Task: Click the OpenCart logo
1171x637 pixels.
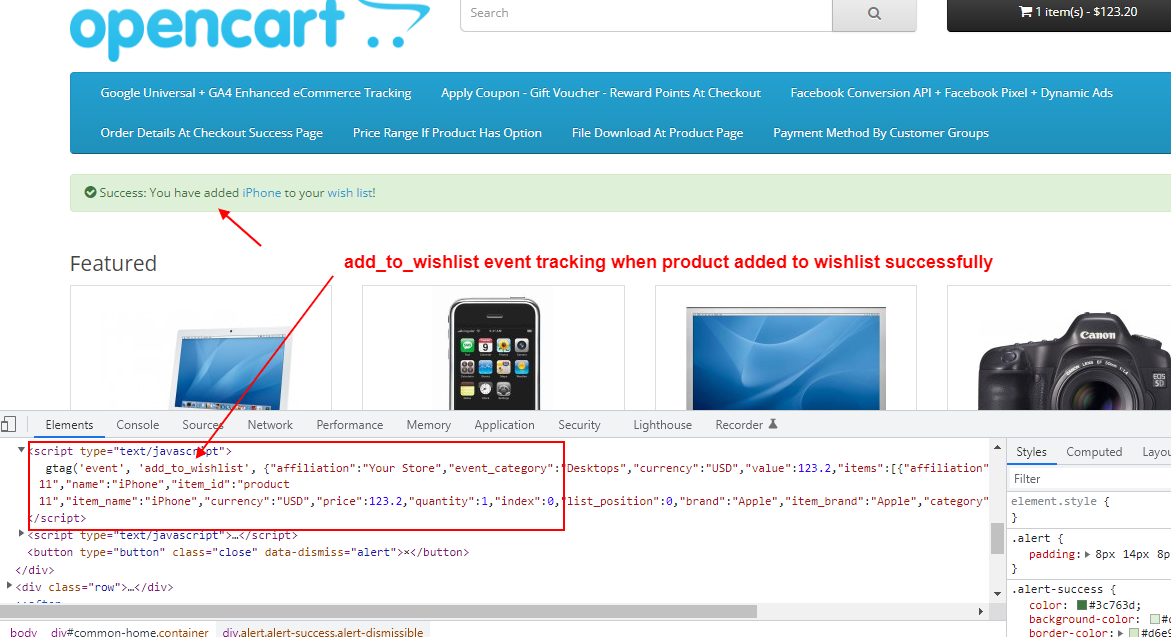Action: [249, 28]
